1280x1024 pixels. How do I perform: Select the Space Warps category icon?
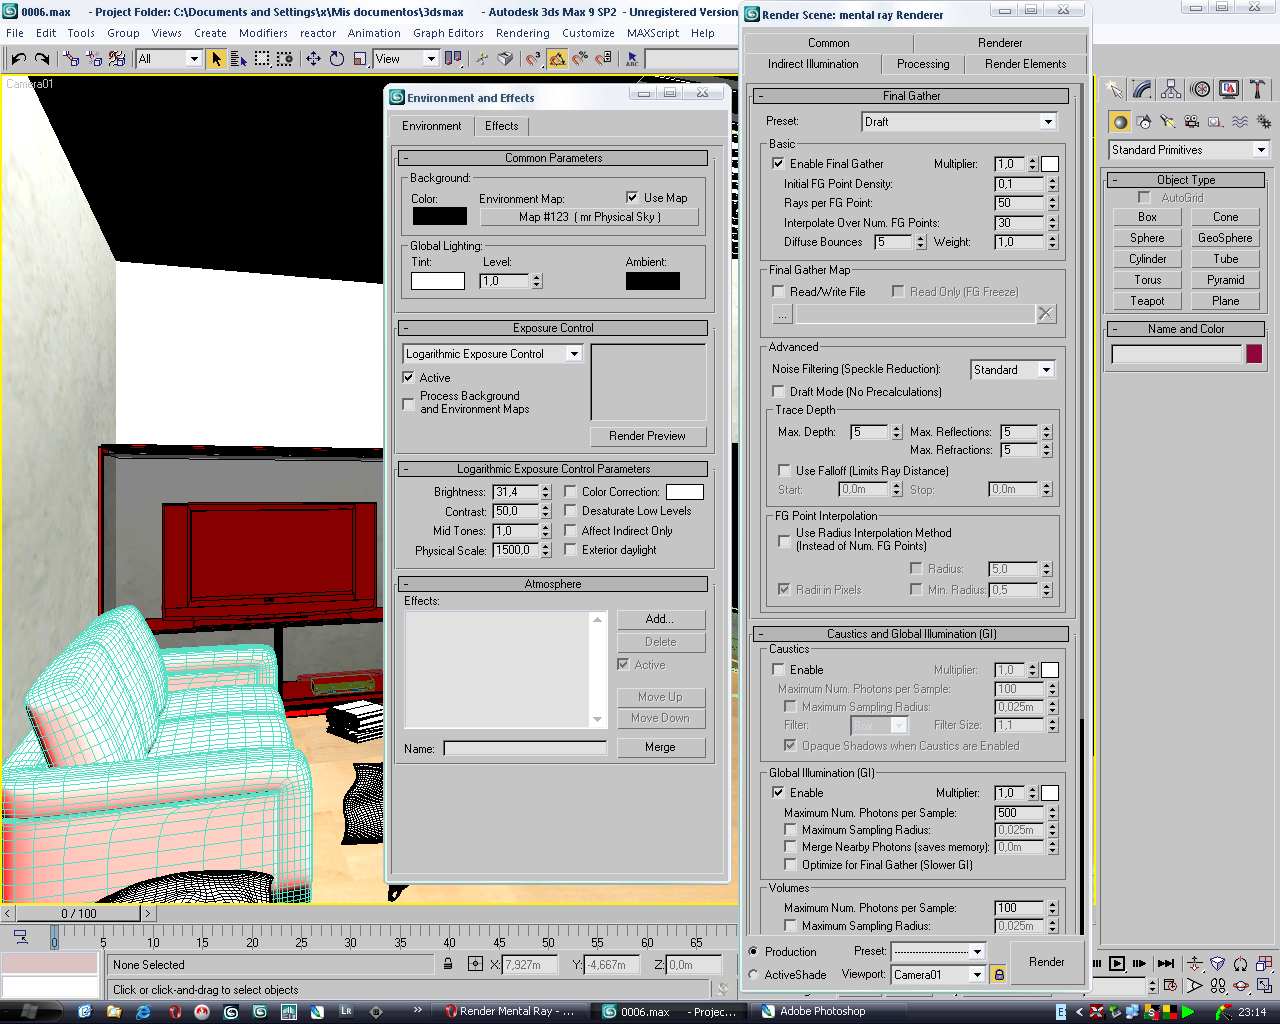coord(1240,122)
